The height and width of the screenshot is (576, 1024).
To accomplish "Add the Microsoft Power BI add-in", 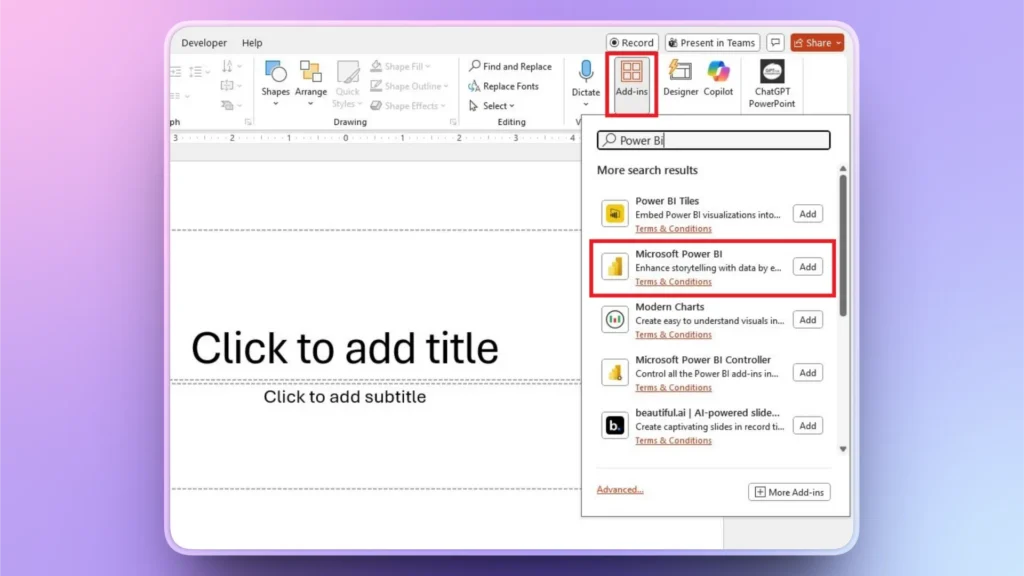I will click(x=807, y=266).
